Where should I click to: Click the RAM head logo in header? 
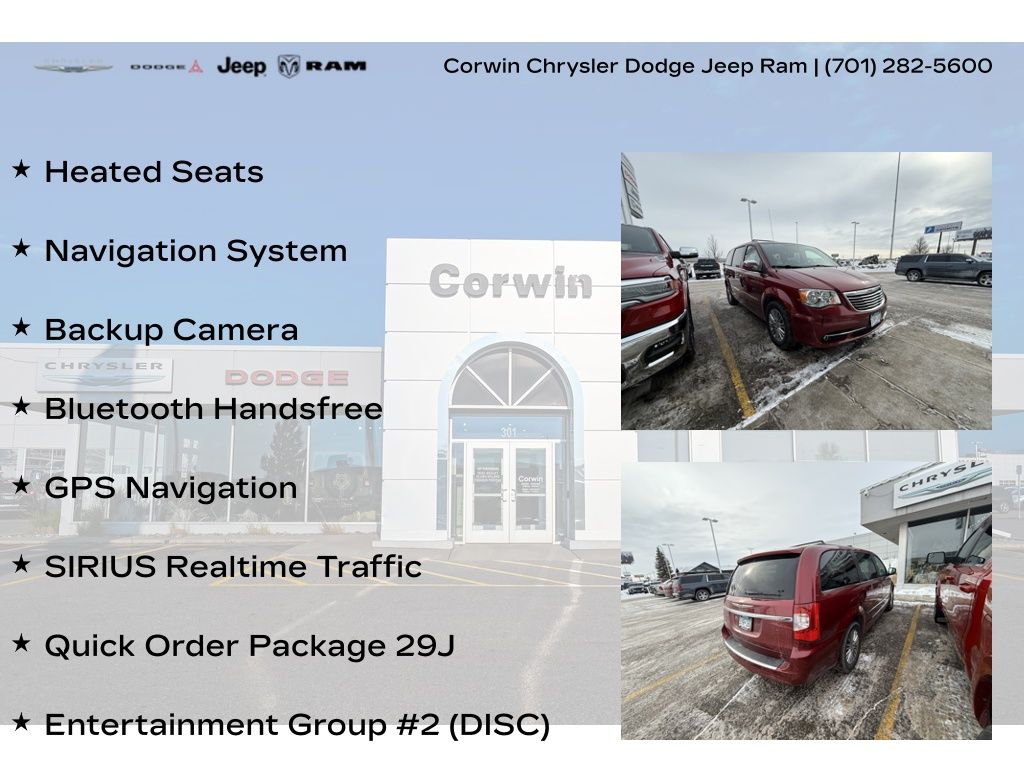(289, 66)
